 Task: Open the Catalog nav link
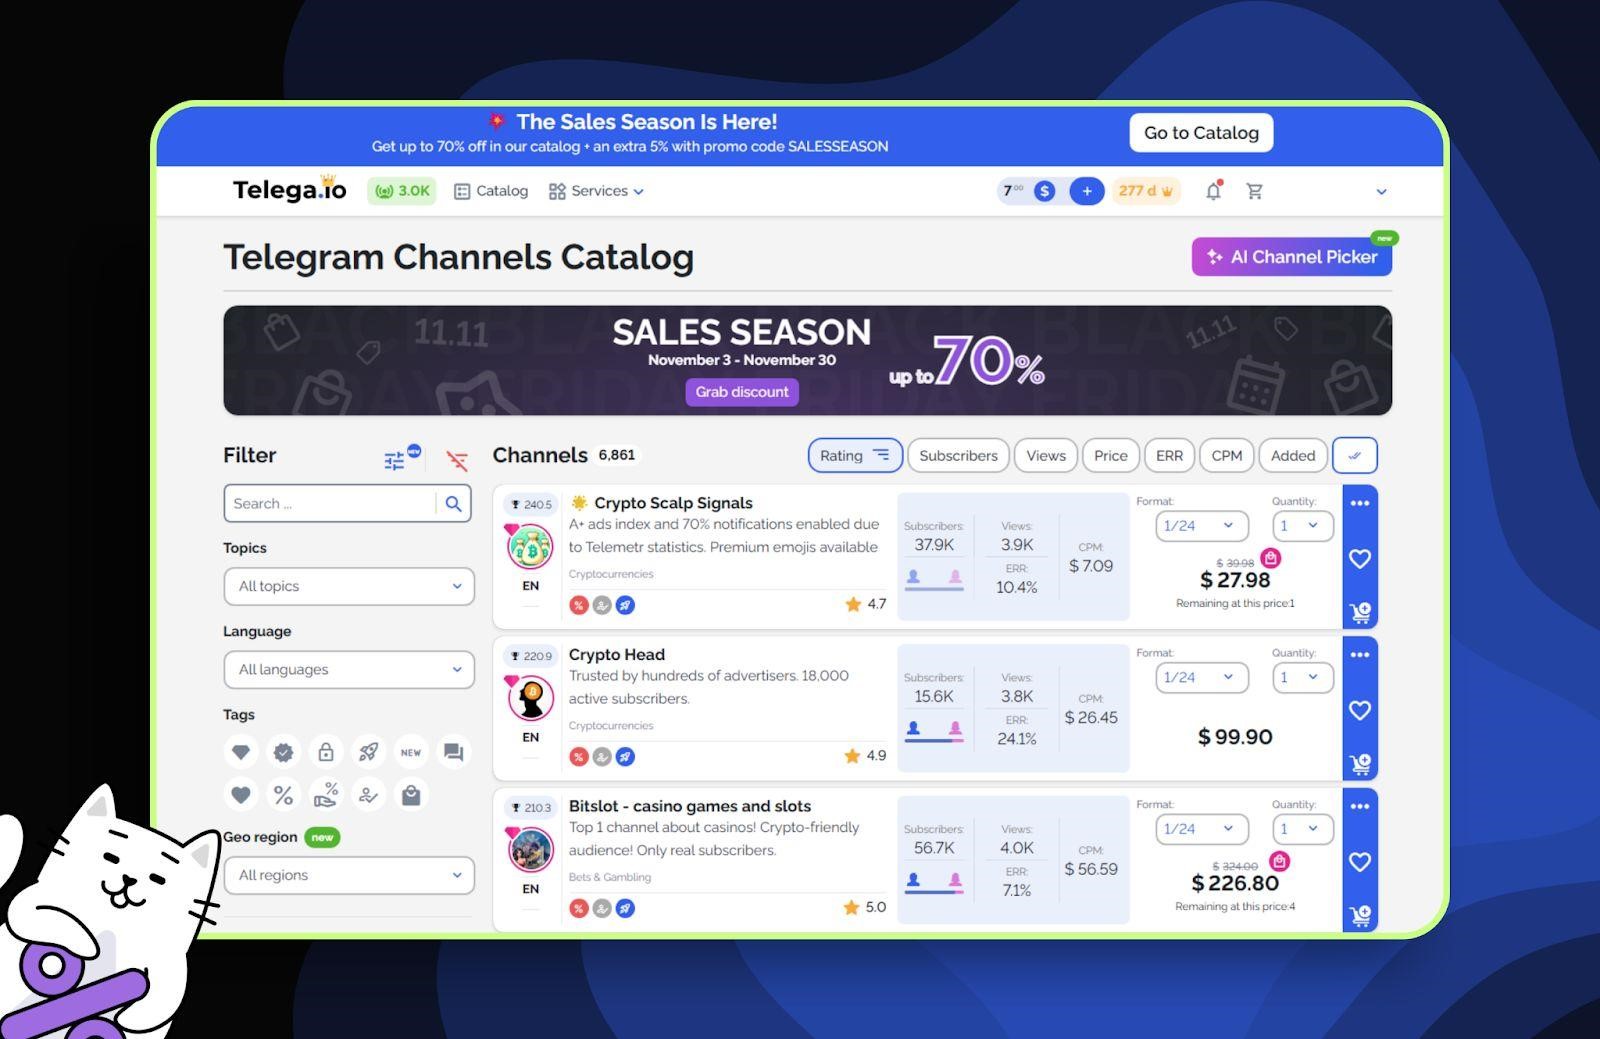(x=491, y=191)
